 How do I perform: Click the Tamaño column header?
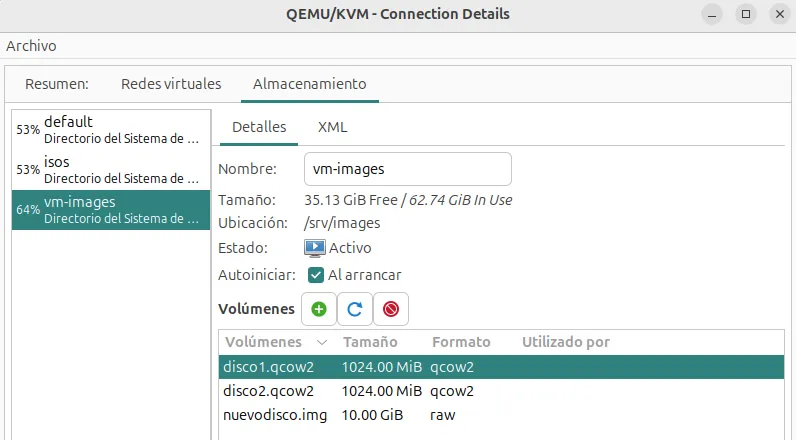click(x=370, y=342)
